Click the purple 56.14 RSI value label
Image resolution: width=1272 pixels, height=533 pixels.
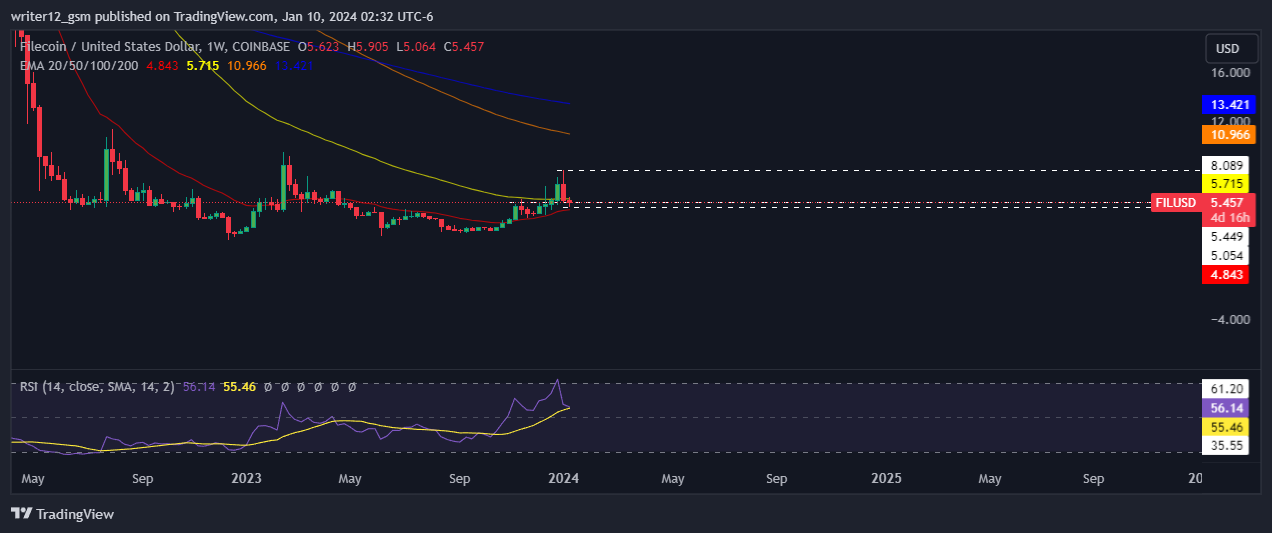(1225, 408)
